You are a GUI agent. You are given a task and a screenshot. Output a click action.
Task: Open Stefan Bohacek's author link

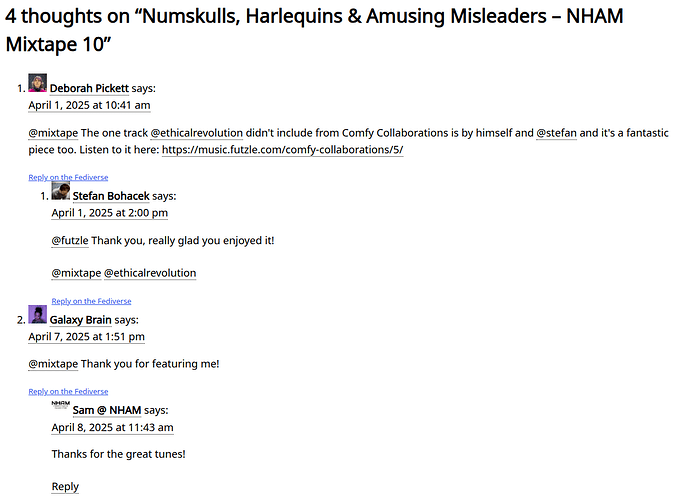111,196
